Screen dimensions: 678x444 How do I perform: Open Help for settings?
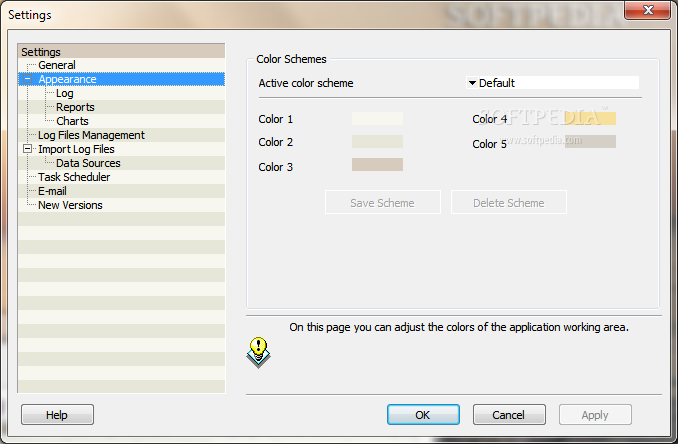pos(57,415)
